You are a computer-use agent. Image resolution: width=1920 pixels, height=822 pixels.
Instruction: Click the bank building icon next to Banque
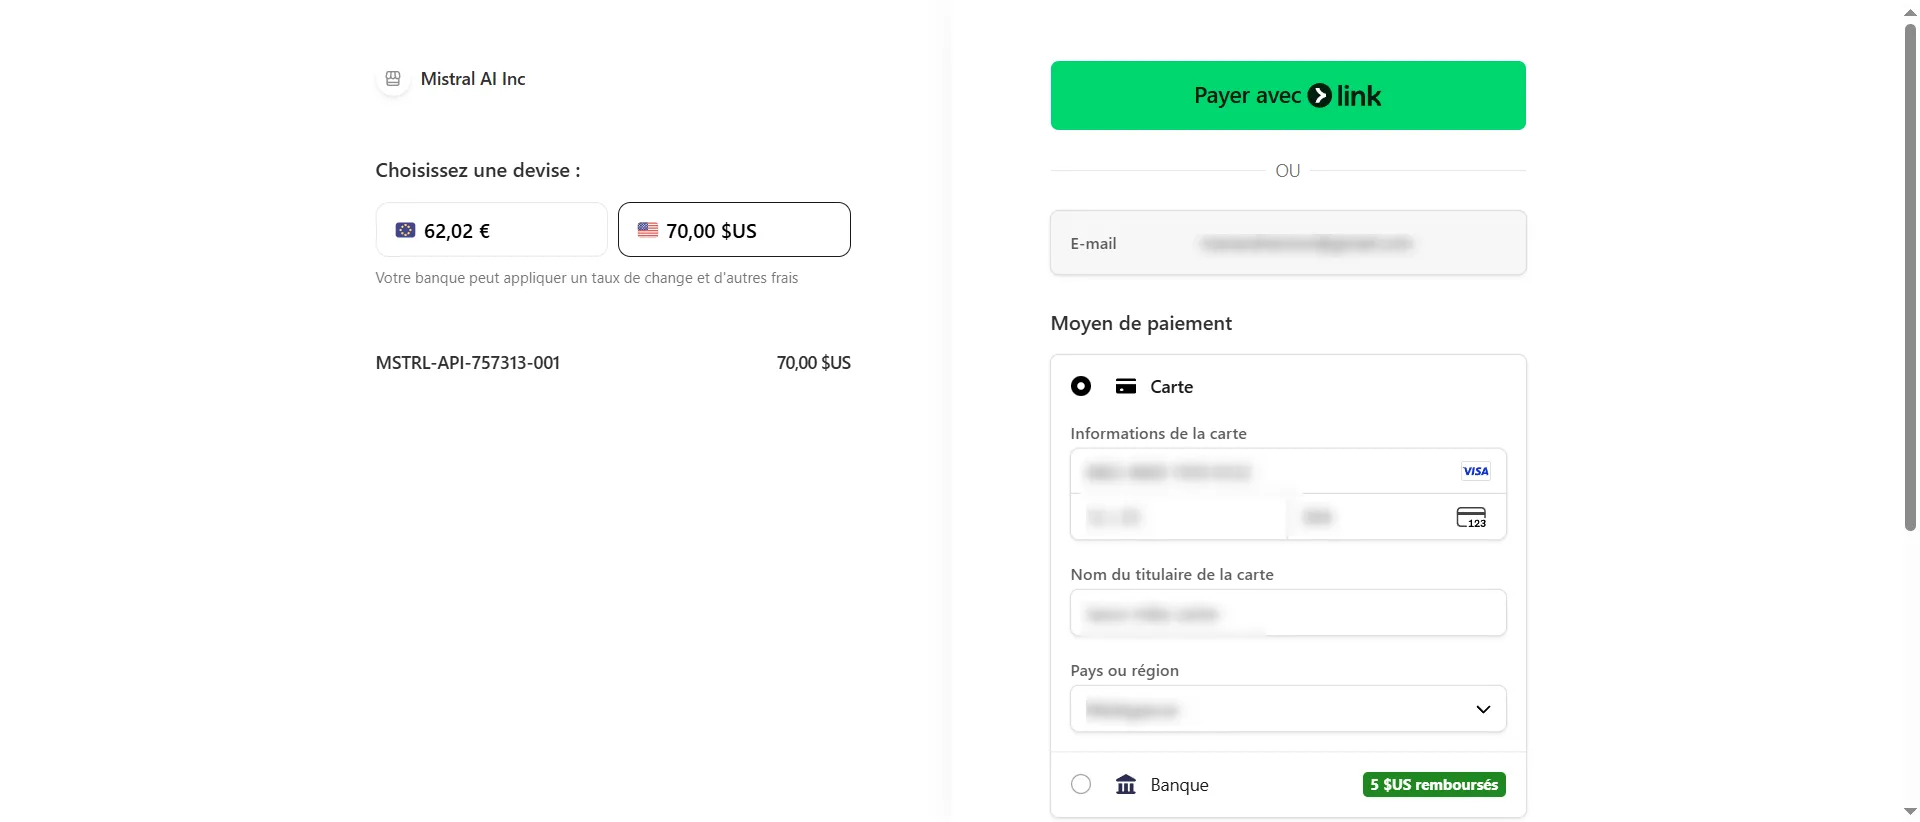pyautogui.click(x=1126, y=785)
